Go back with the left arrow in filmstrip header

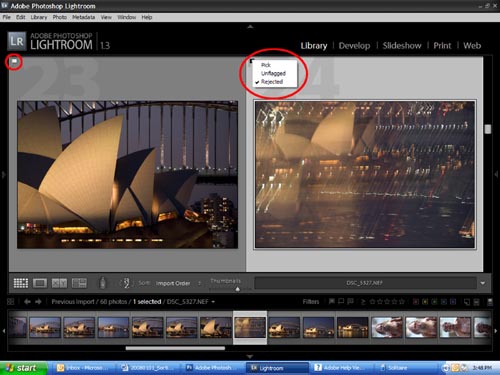point(27,302)
